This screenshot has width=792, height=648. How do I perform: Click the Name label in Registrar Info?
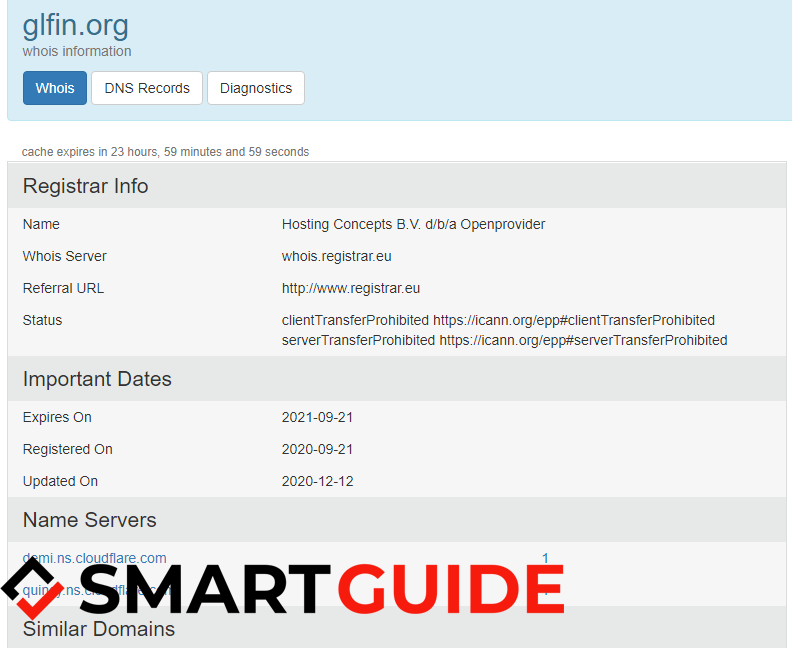[x=41, y=224]
